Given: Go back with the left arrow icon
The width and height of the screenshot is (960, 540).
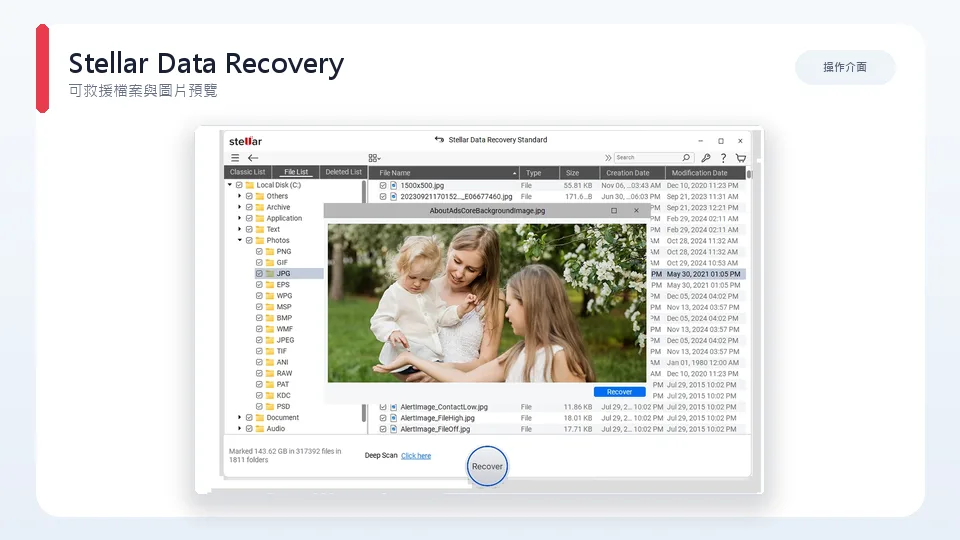Looking at the screenshot, I should pyautogui.click(x=253, y=158).
